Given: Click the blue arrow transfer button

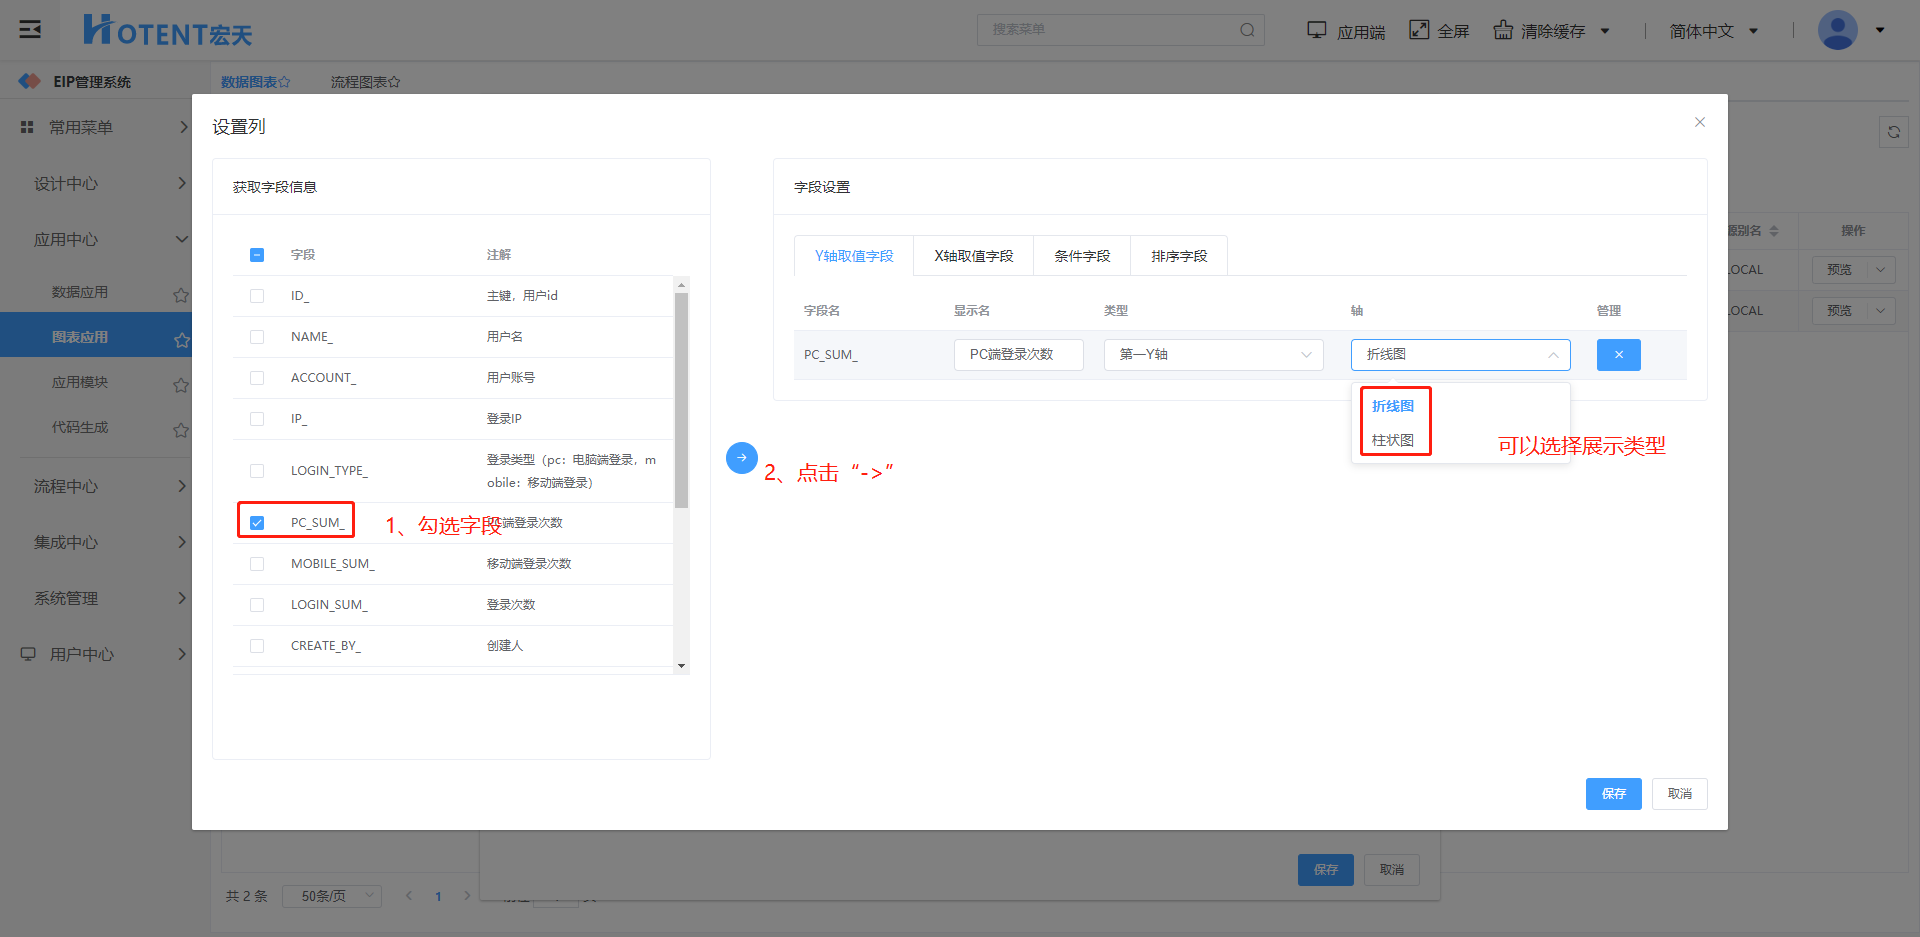Looking at the screenshot, I should pyautogui.click(x=741, y=458).
